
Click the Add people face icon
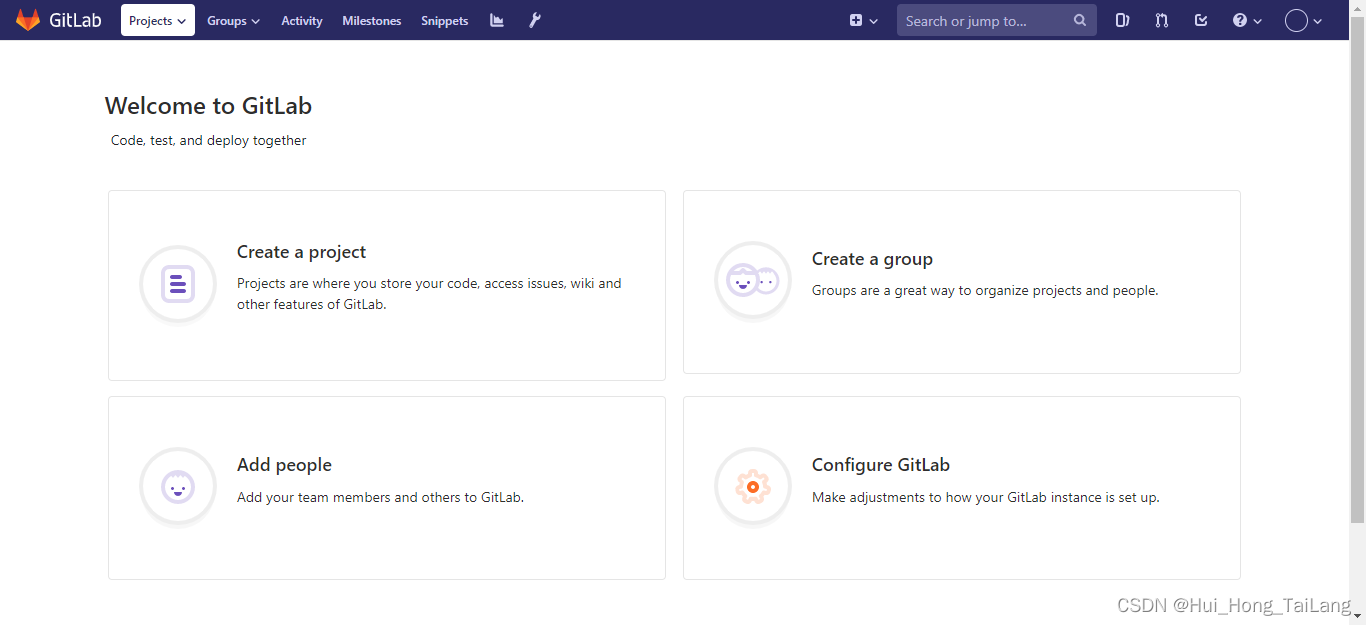178,487
